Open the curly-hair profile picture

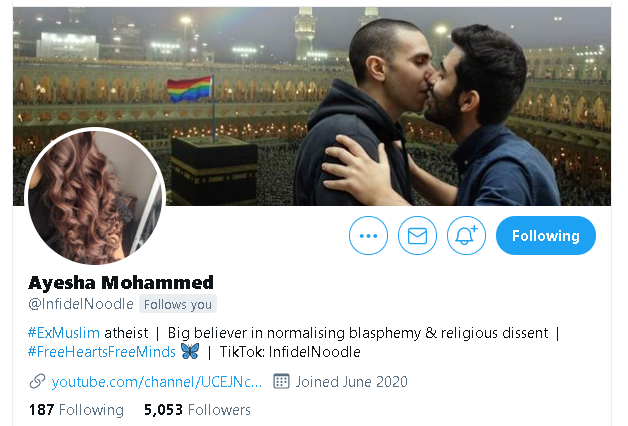point(95,197)
